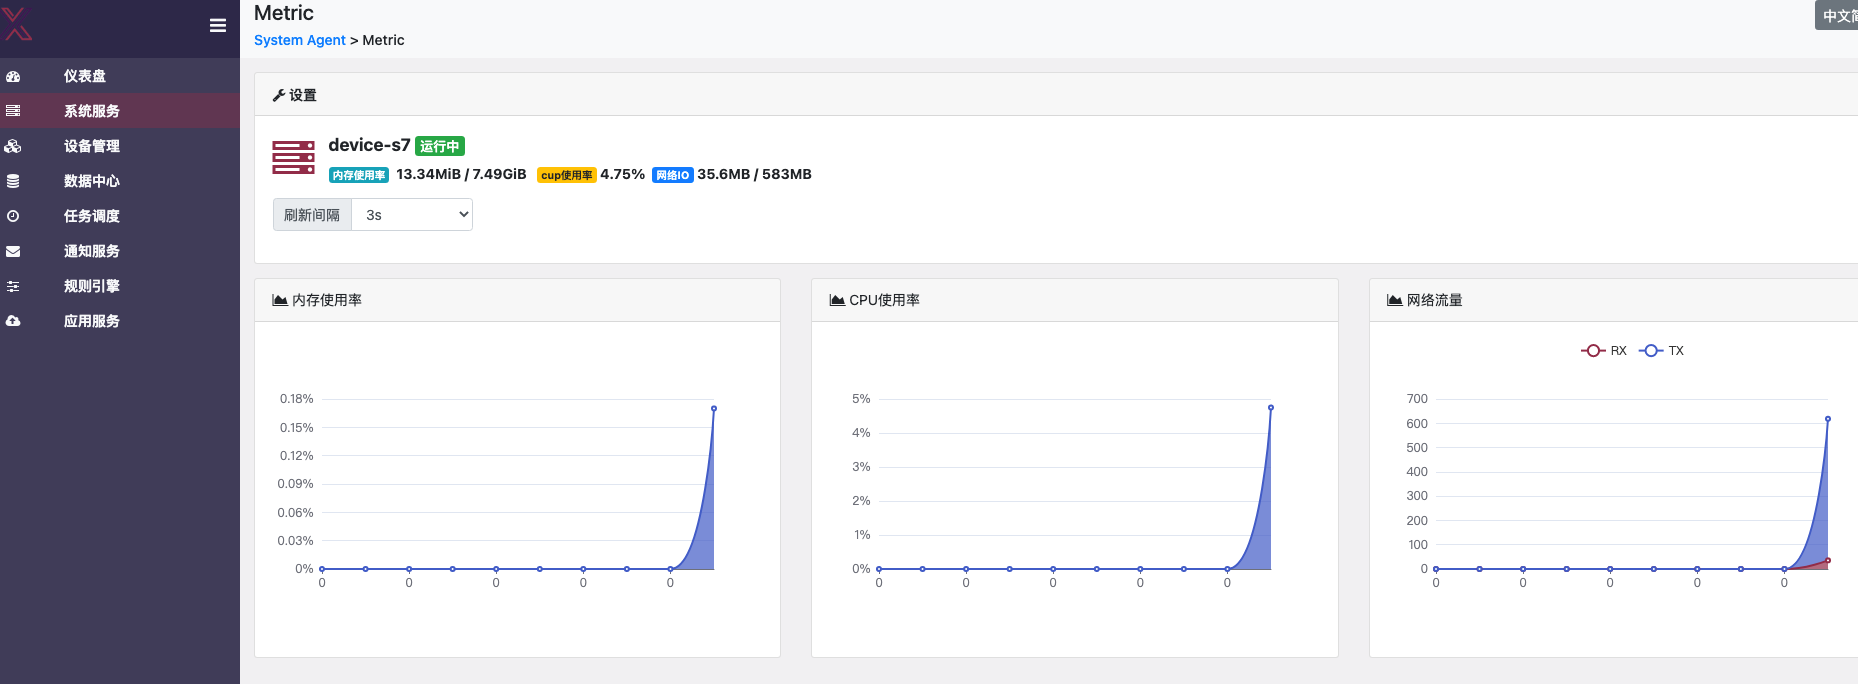Click the server icon beside 系统服务
The height and width of the screenshot is (684, 1858).
pos(13,111)
